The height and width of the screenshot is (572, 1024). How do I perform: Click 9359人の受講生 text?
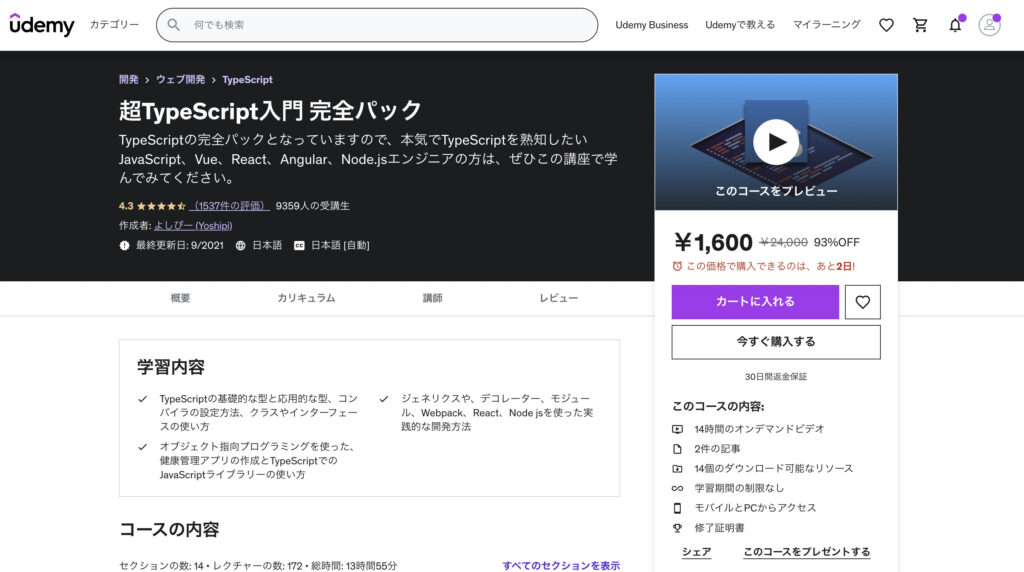[x=312, y=206]
